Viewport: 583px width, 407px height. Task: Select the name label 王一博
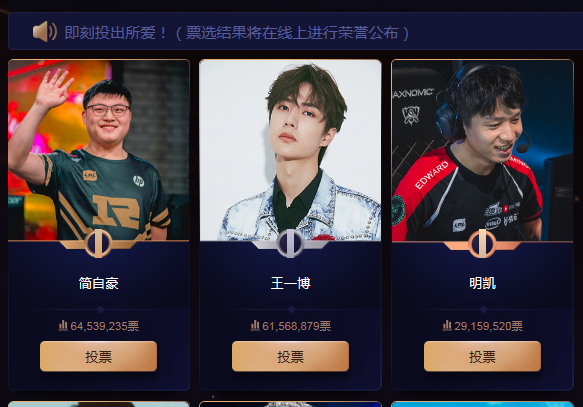[290, 283]
